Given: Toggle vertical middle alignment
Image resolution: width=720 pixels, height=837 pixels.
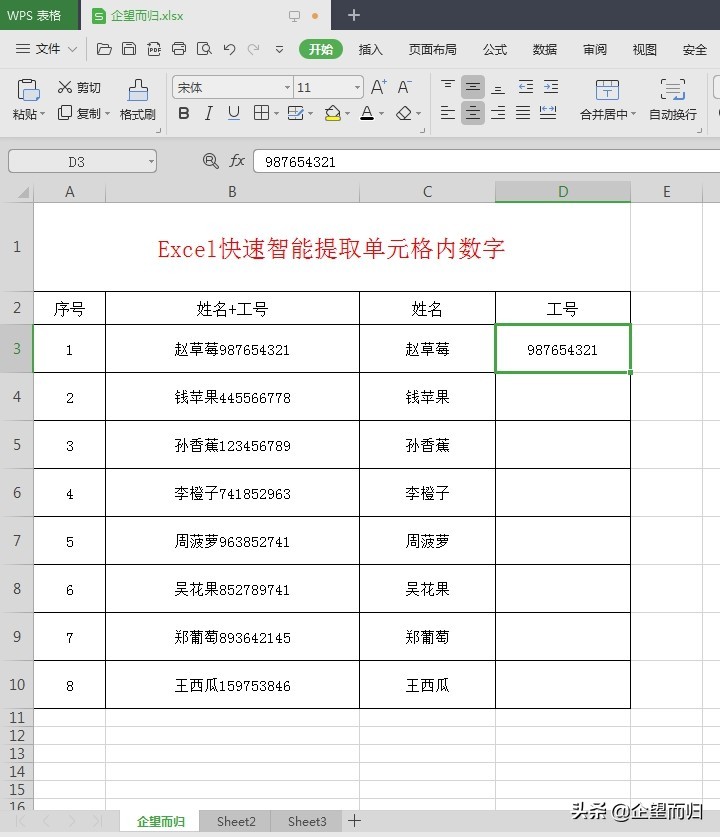Looking at the screenshot, I should (472, 86).
